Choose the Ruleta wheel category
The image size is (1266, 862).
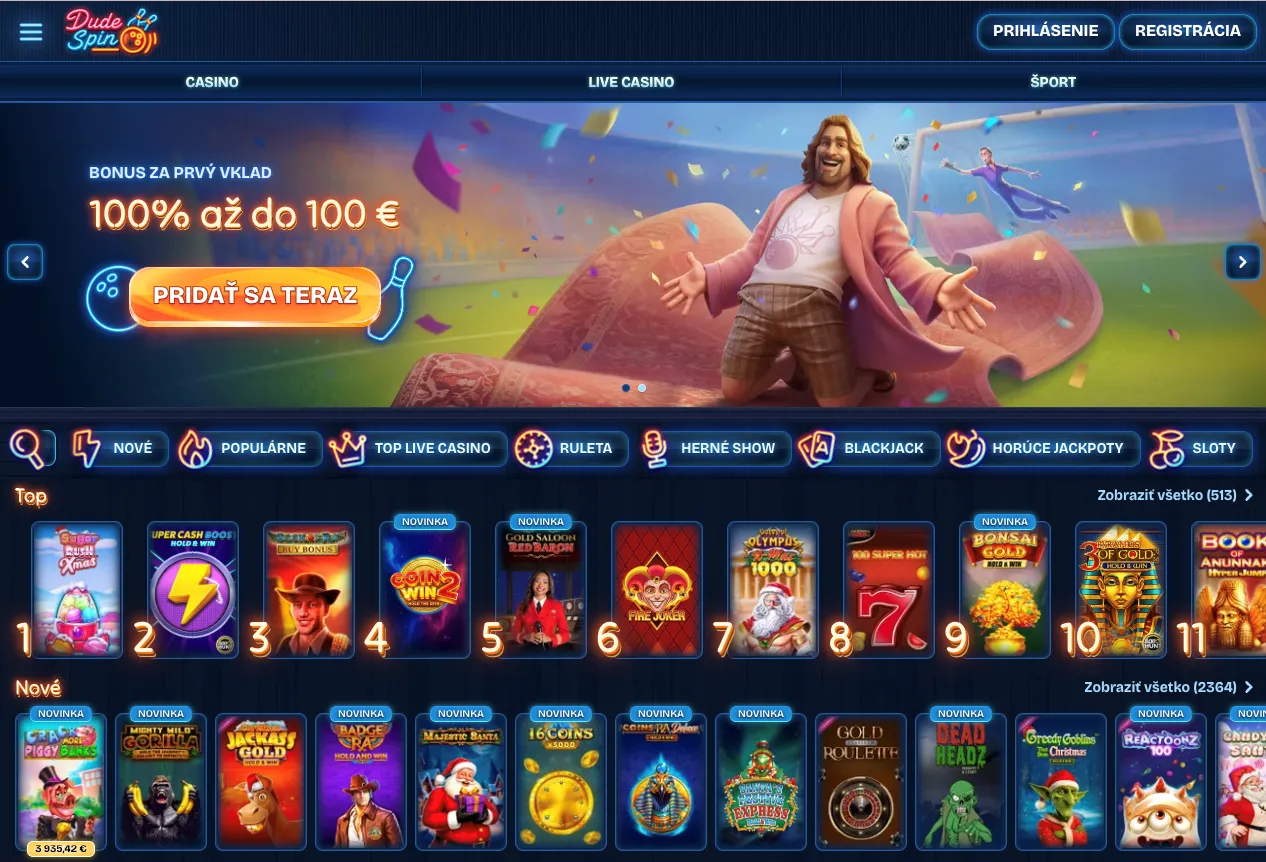coord(570,448)
